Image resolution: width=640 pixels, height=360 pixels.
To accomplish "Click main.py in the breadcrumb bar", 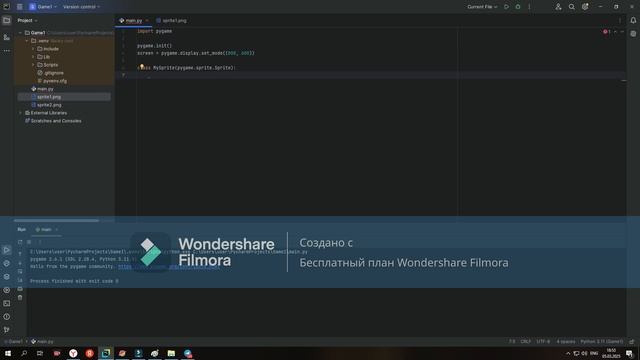I will click(x=42, y=342).
